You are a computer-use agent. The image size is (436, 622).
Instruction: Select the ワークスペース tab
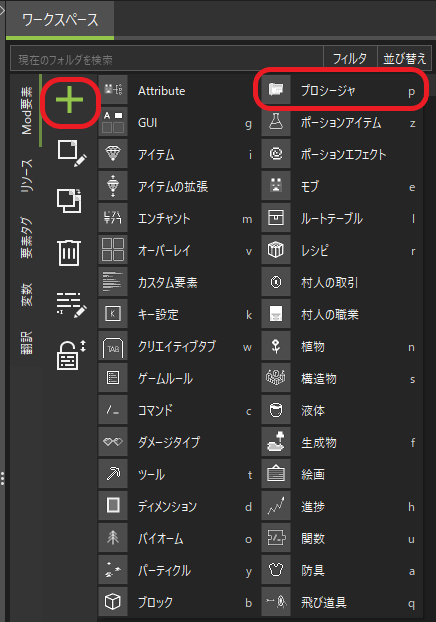tap(60, 19)
